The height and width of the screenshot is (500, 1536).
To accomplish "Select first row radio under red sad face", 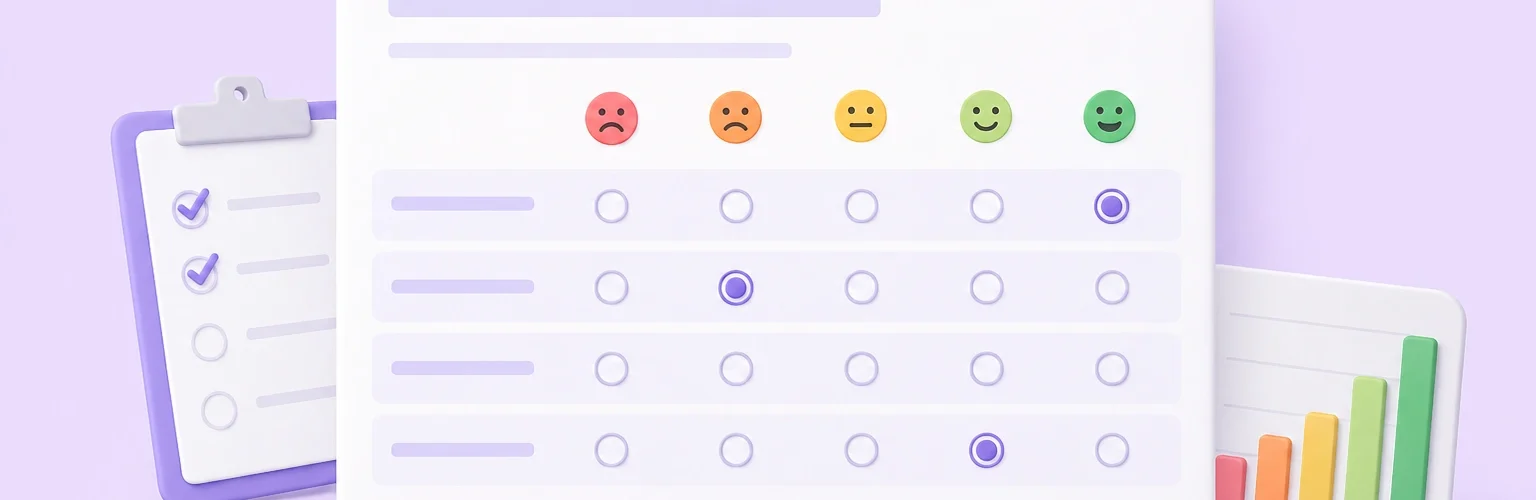I will point(612,206).
